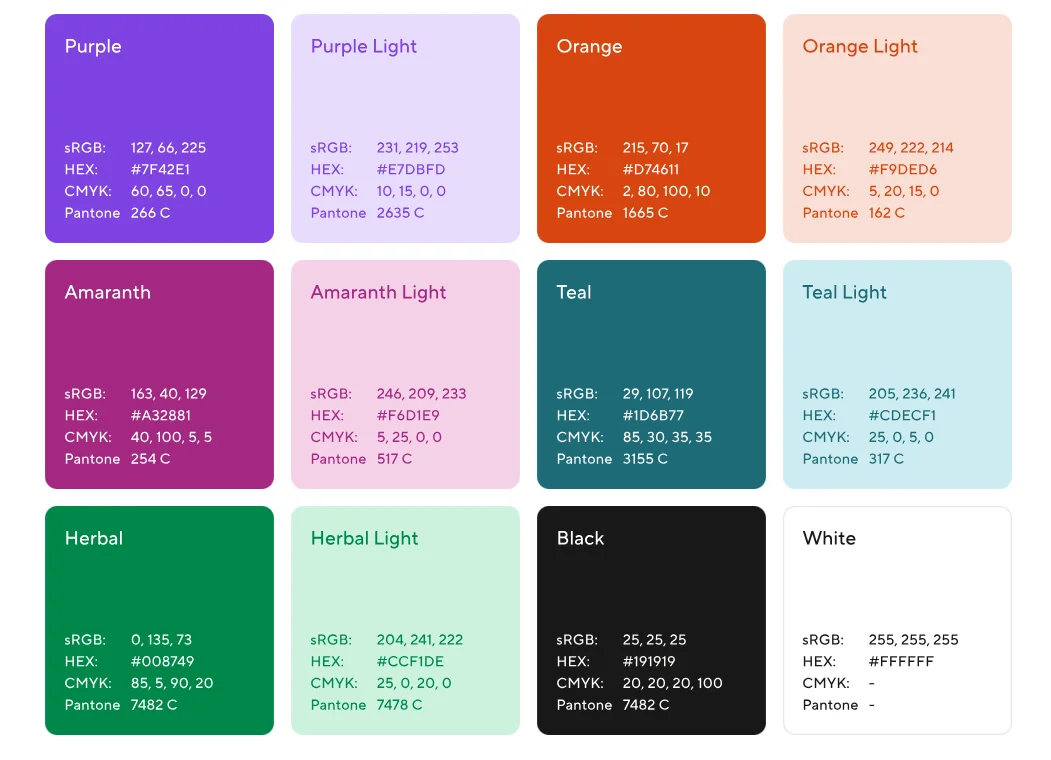Select the Purple Light swatch card
This screenshot has width=1051, height=760.
click(405, 100)
